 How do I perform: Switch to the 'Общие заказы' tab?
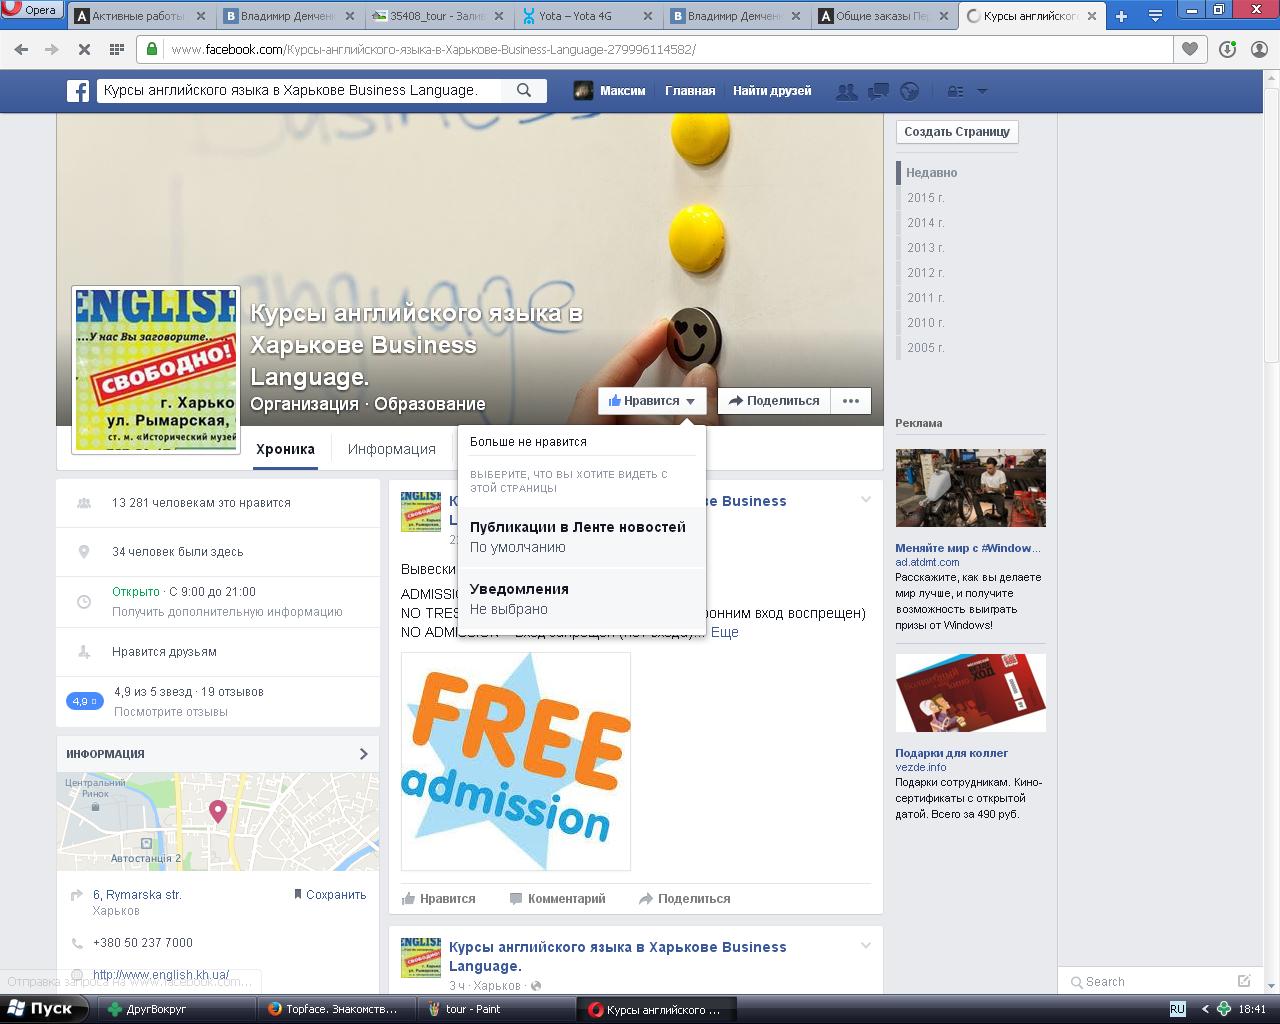pyautogui.click(x=885, y=16)
